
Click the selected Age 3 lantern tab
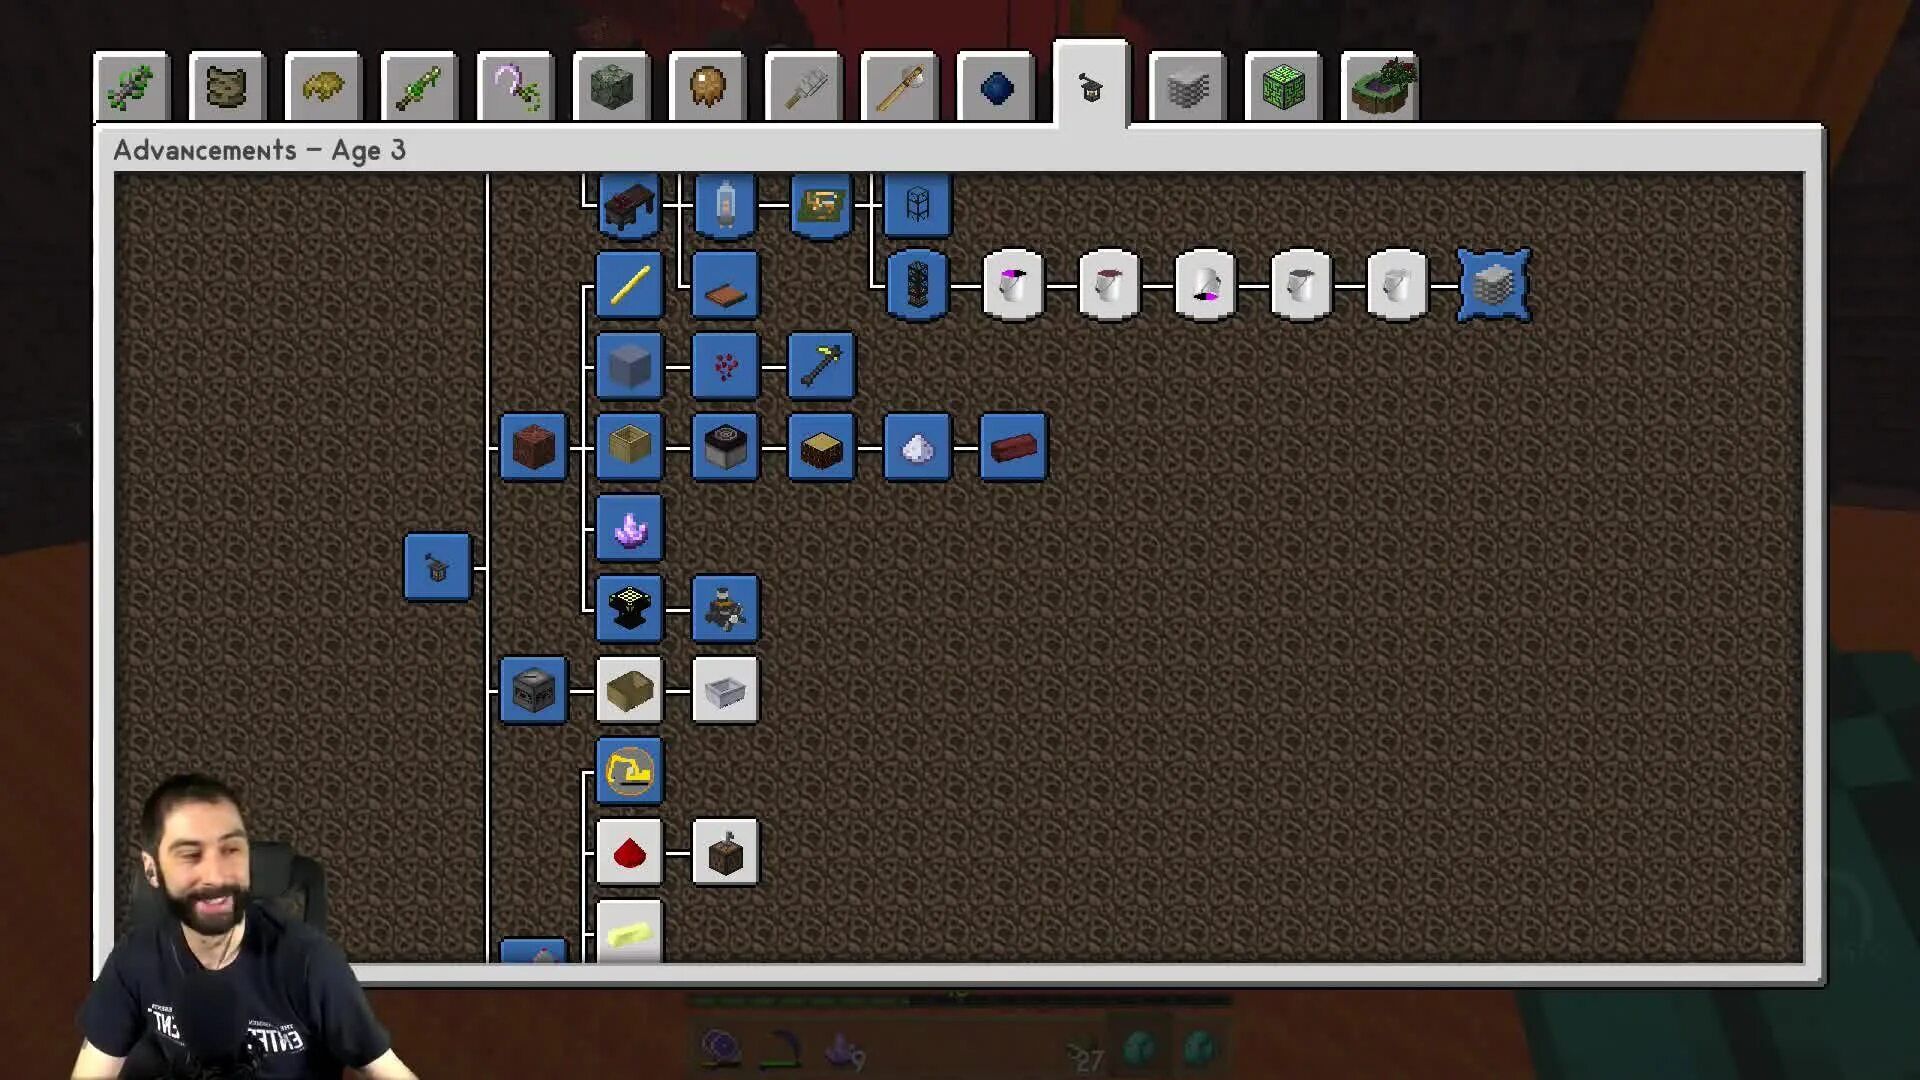(1091, 86)
